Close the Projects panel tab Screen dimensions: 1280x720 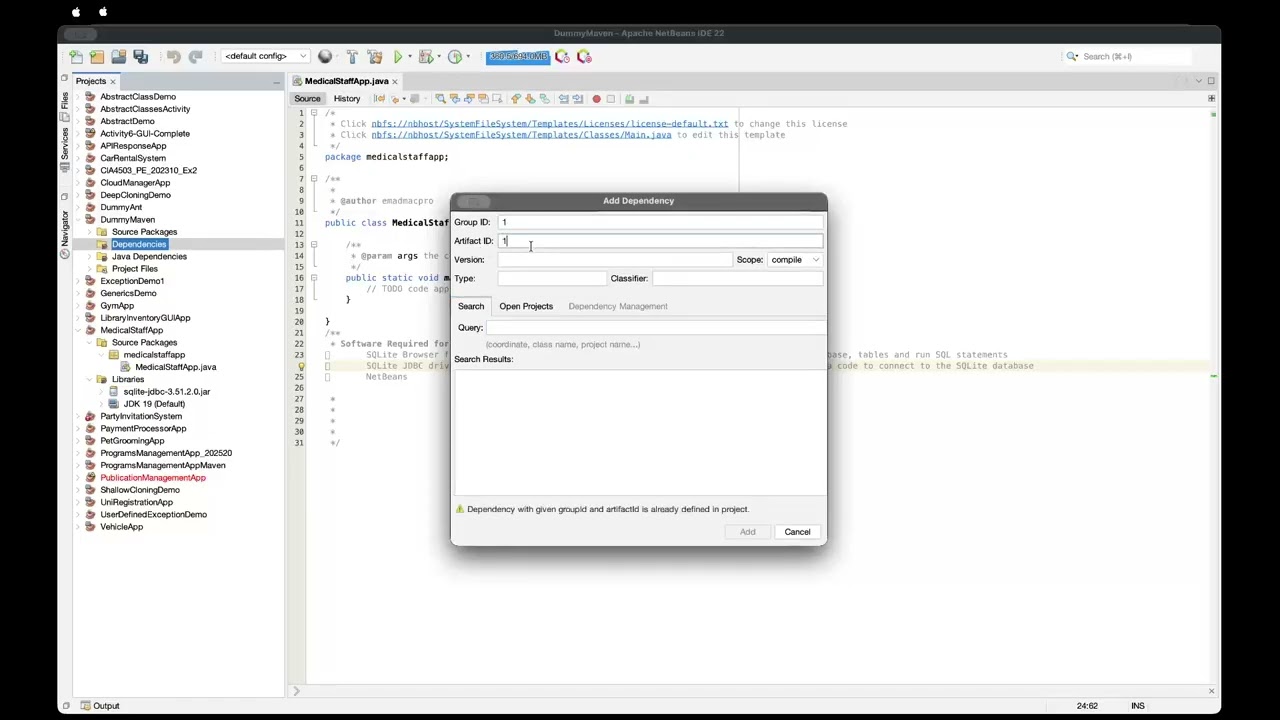point(113,81)
